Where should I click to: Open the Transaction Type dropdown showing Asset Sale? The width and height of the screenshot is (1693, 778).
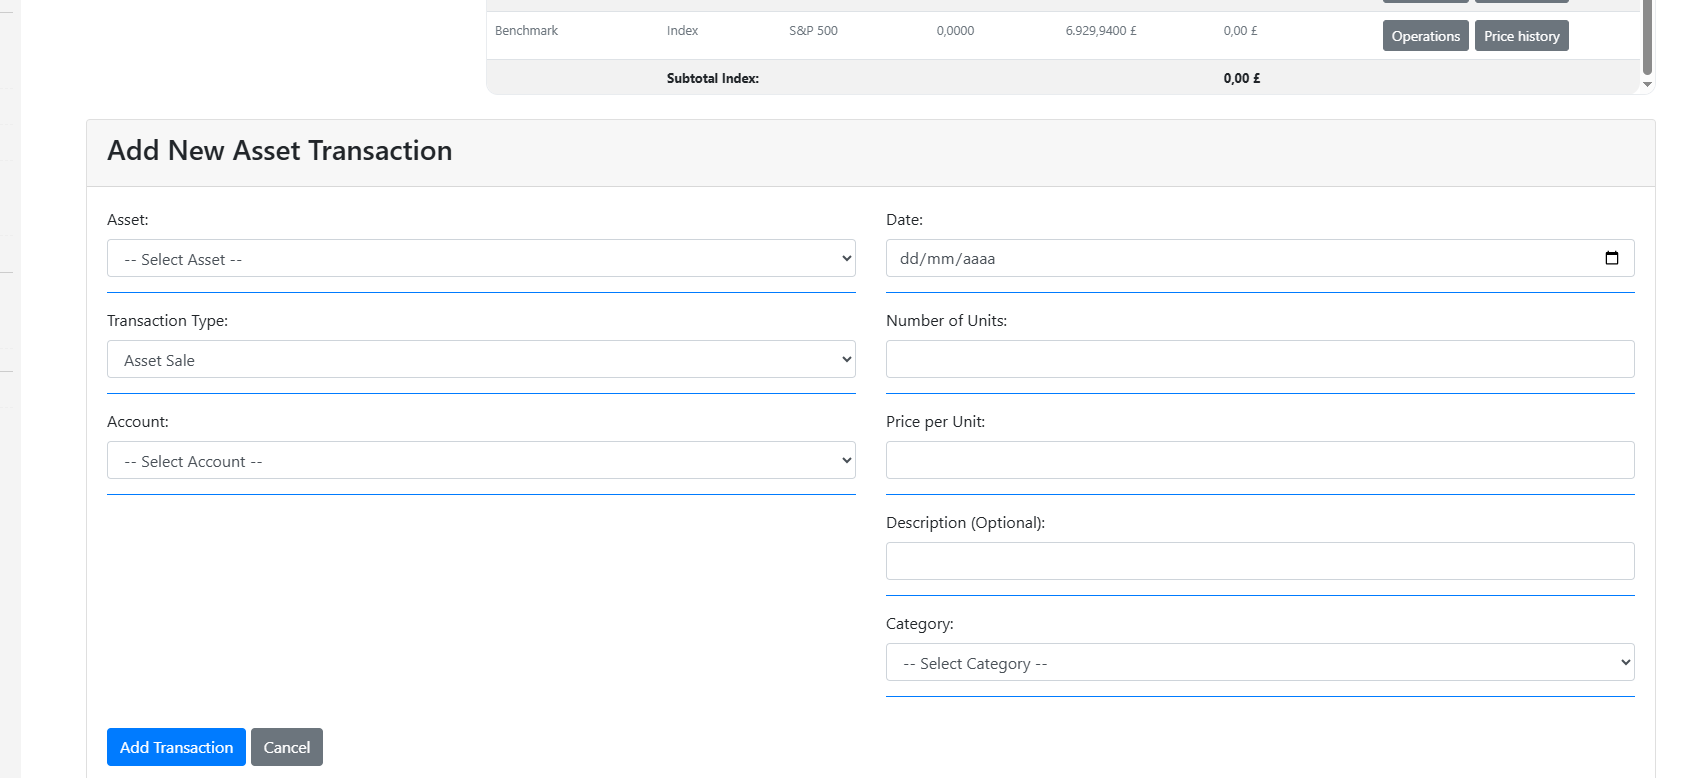coord(481,359)
